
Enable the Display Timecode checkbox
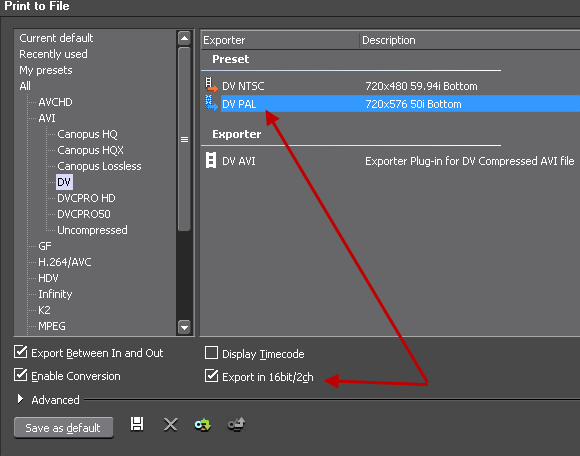211,353
